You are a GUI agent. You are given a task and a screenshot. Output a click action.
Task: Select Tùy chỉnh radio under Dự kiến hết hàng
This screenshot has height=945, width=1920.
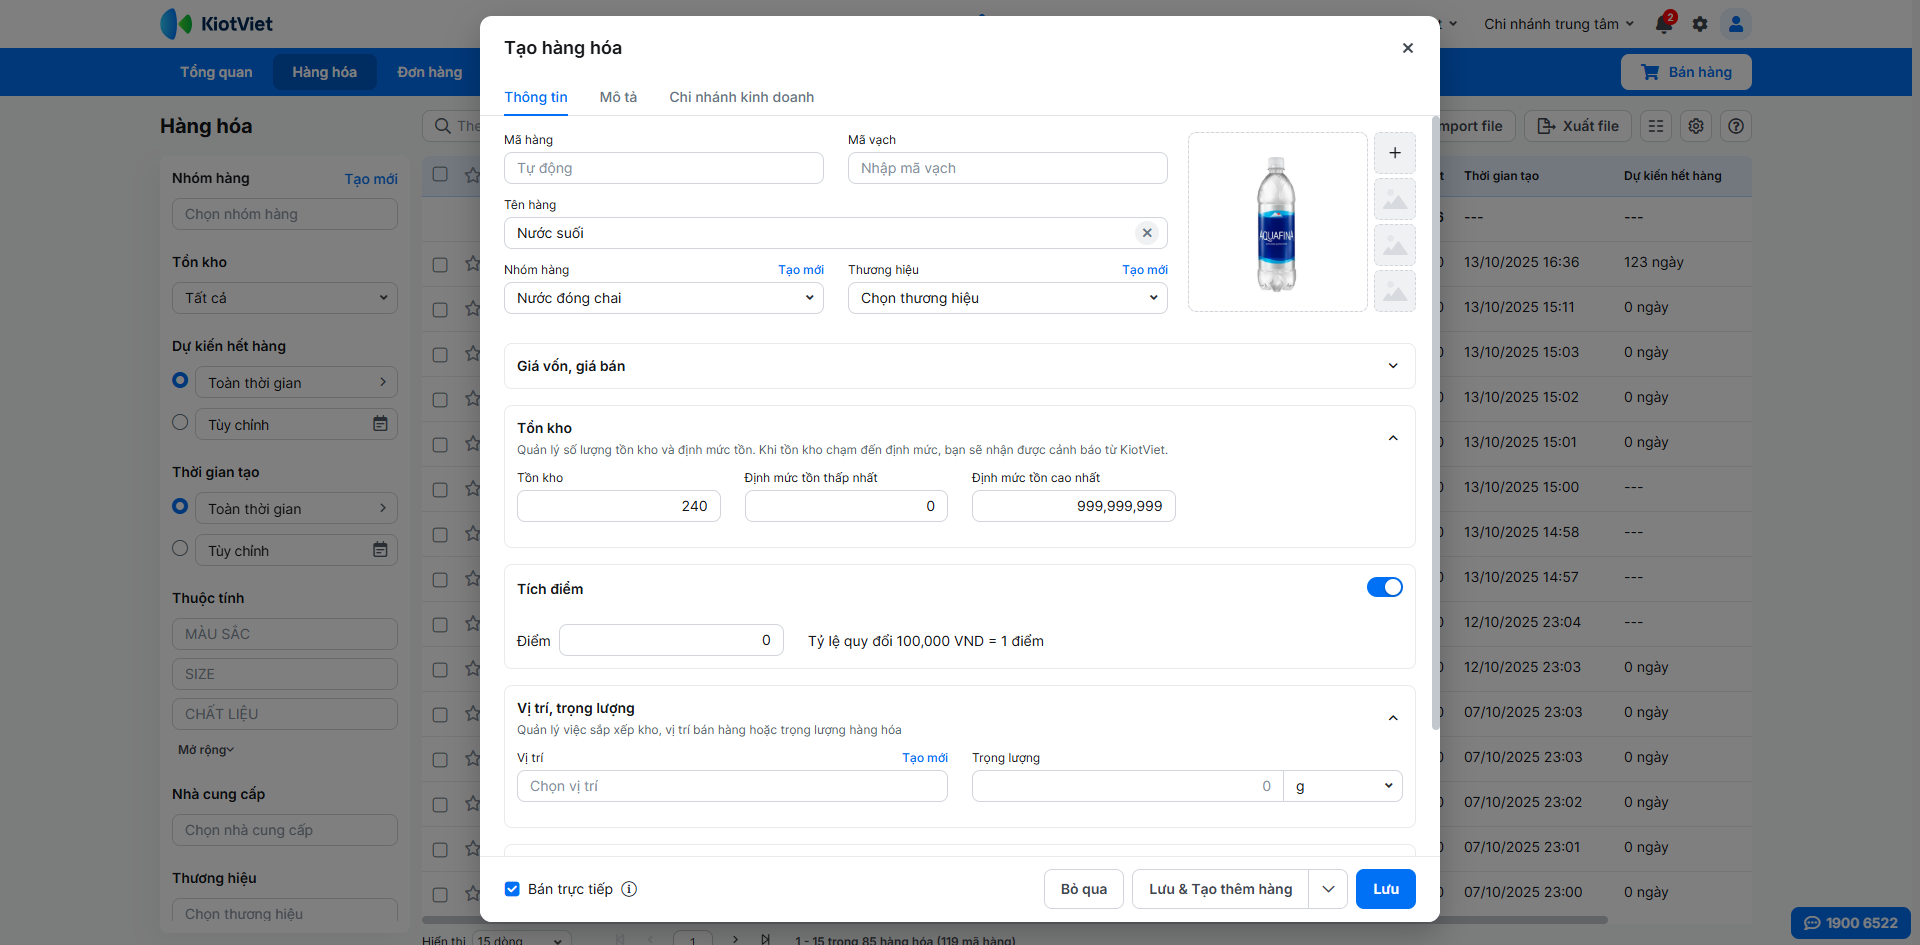coord(180,423)
